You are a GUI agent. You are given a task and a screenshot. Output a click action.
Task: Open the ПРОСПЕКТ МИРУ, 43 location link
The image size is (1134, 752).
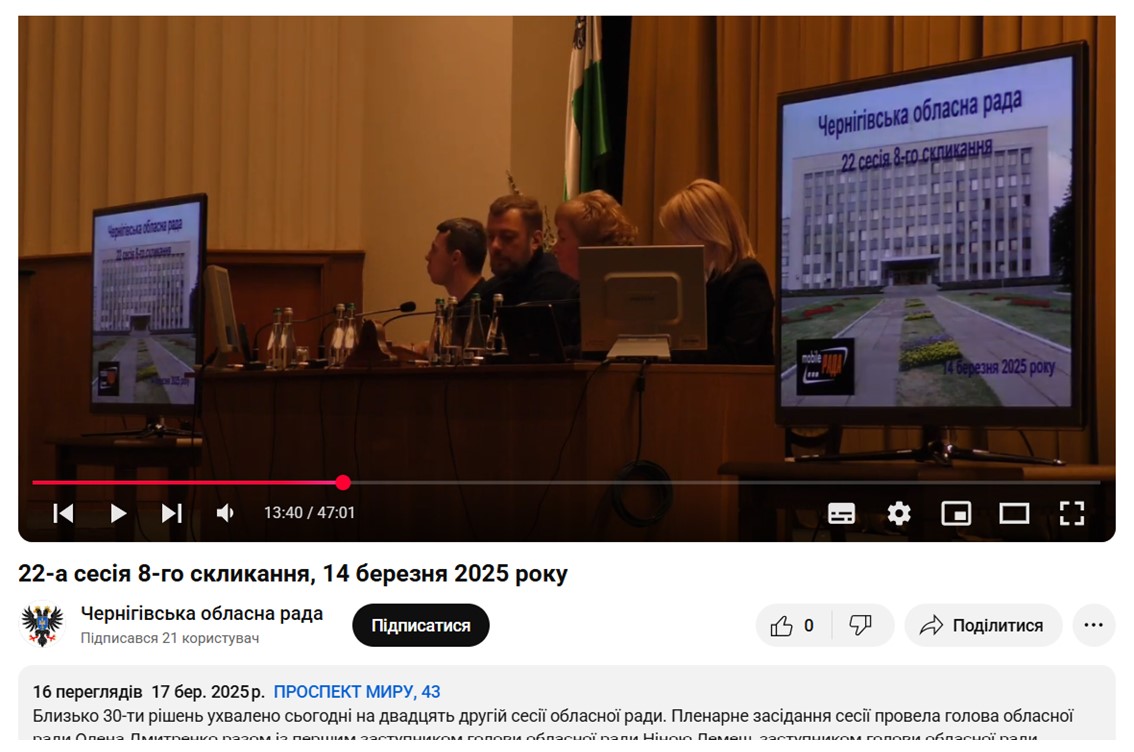tap(356, 692)
